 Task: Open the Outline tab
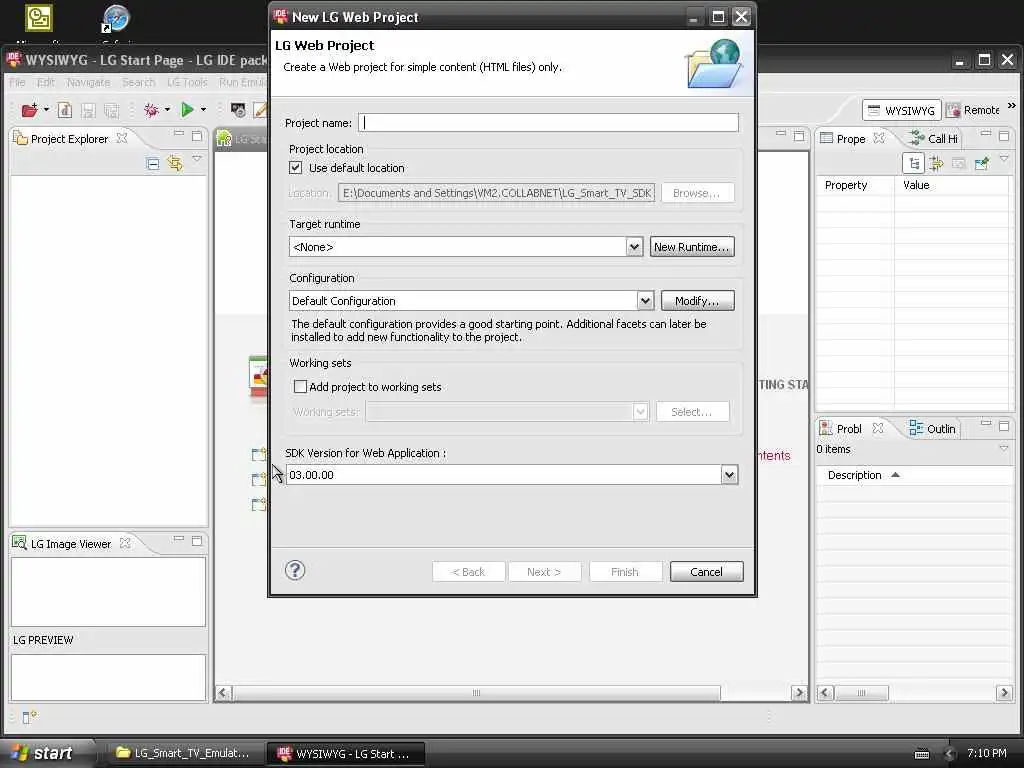point(933,428)
